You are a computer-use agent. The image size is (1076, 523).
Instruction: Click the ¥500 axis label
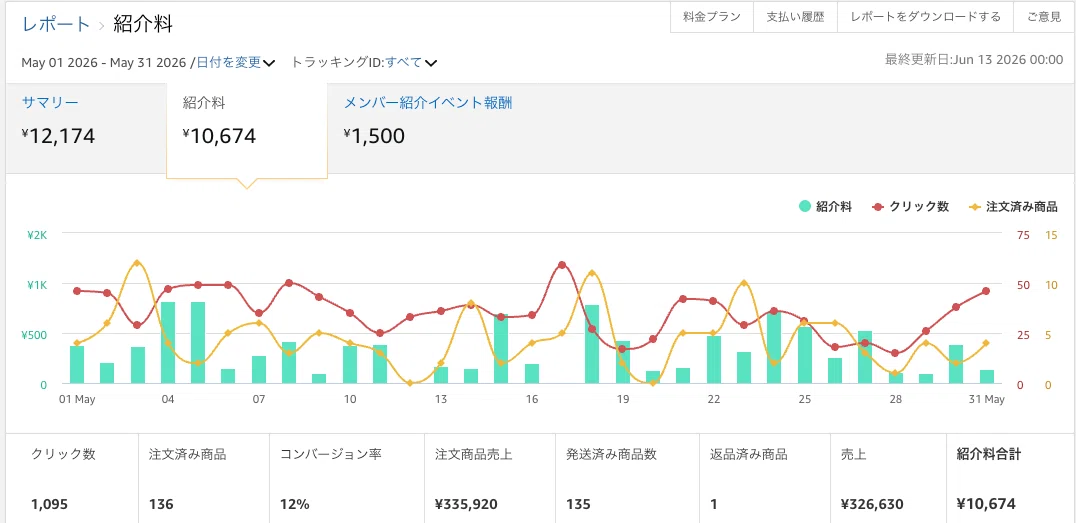pyautogui.click(x=34, y=335)
